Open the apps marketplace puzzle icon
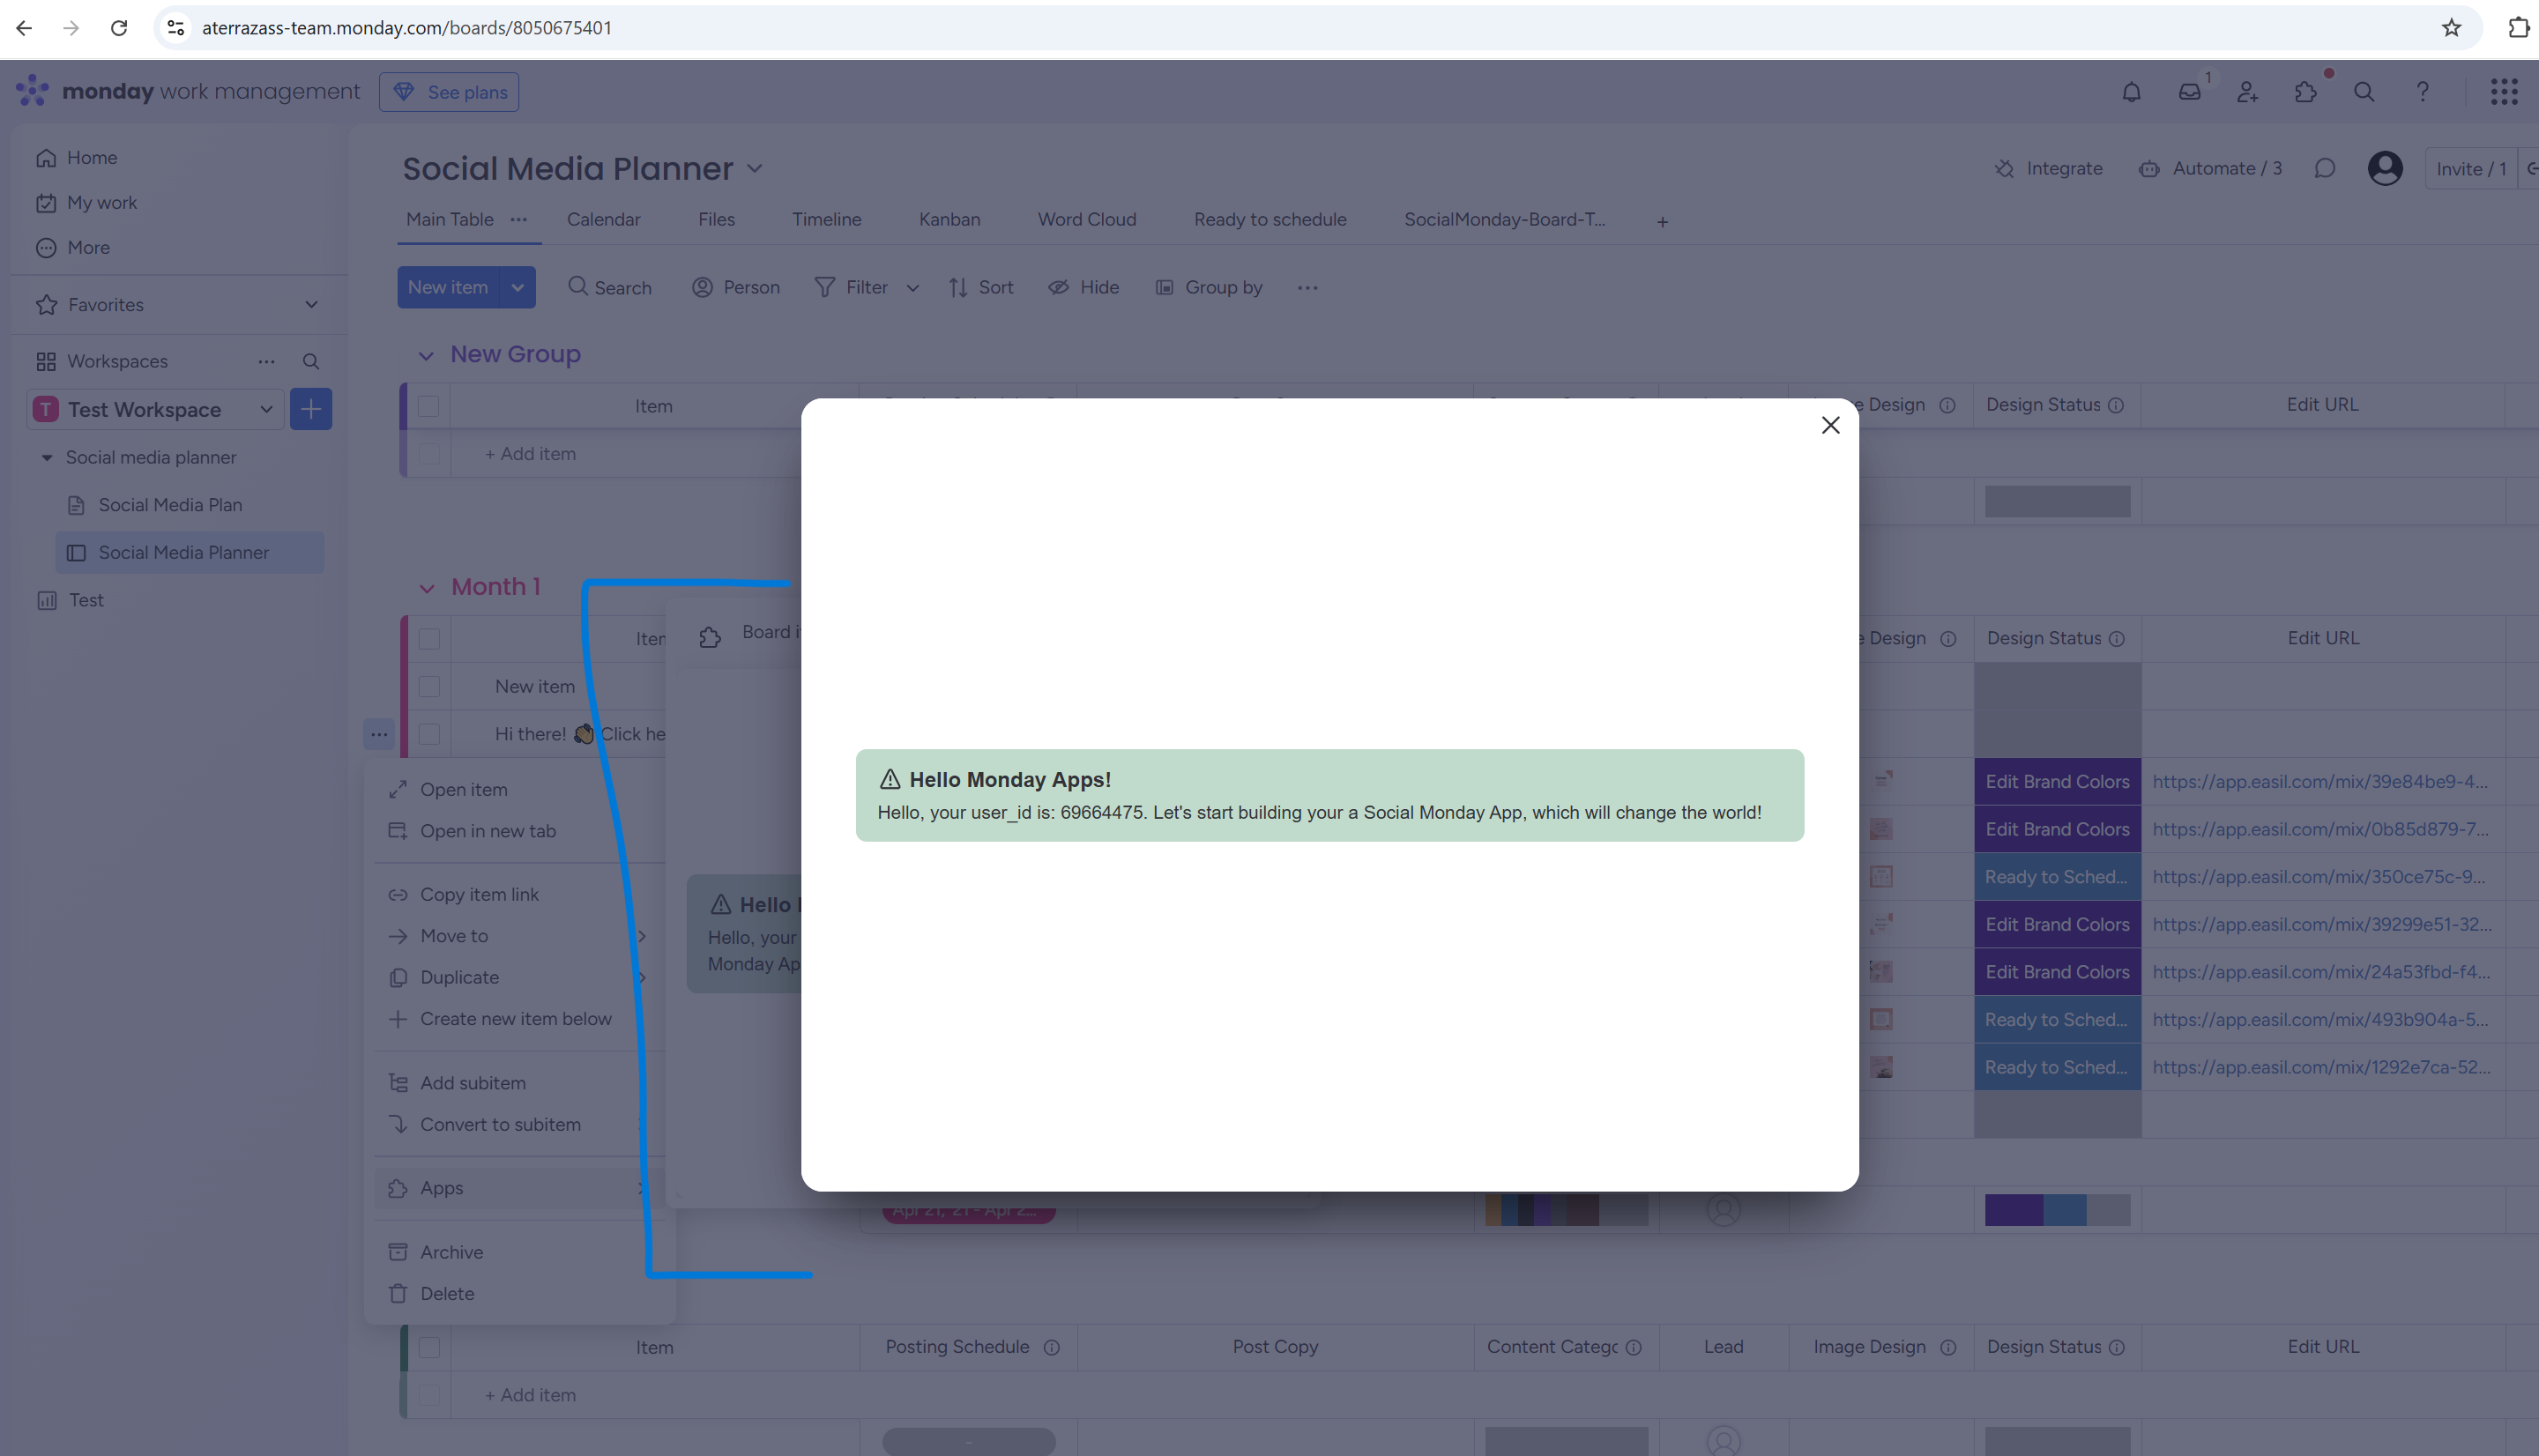 2305,92
